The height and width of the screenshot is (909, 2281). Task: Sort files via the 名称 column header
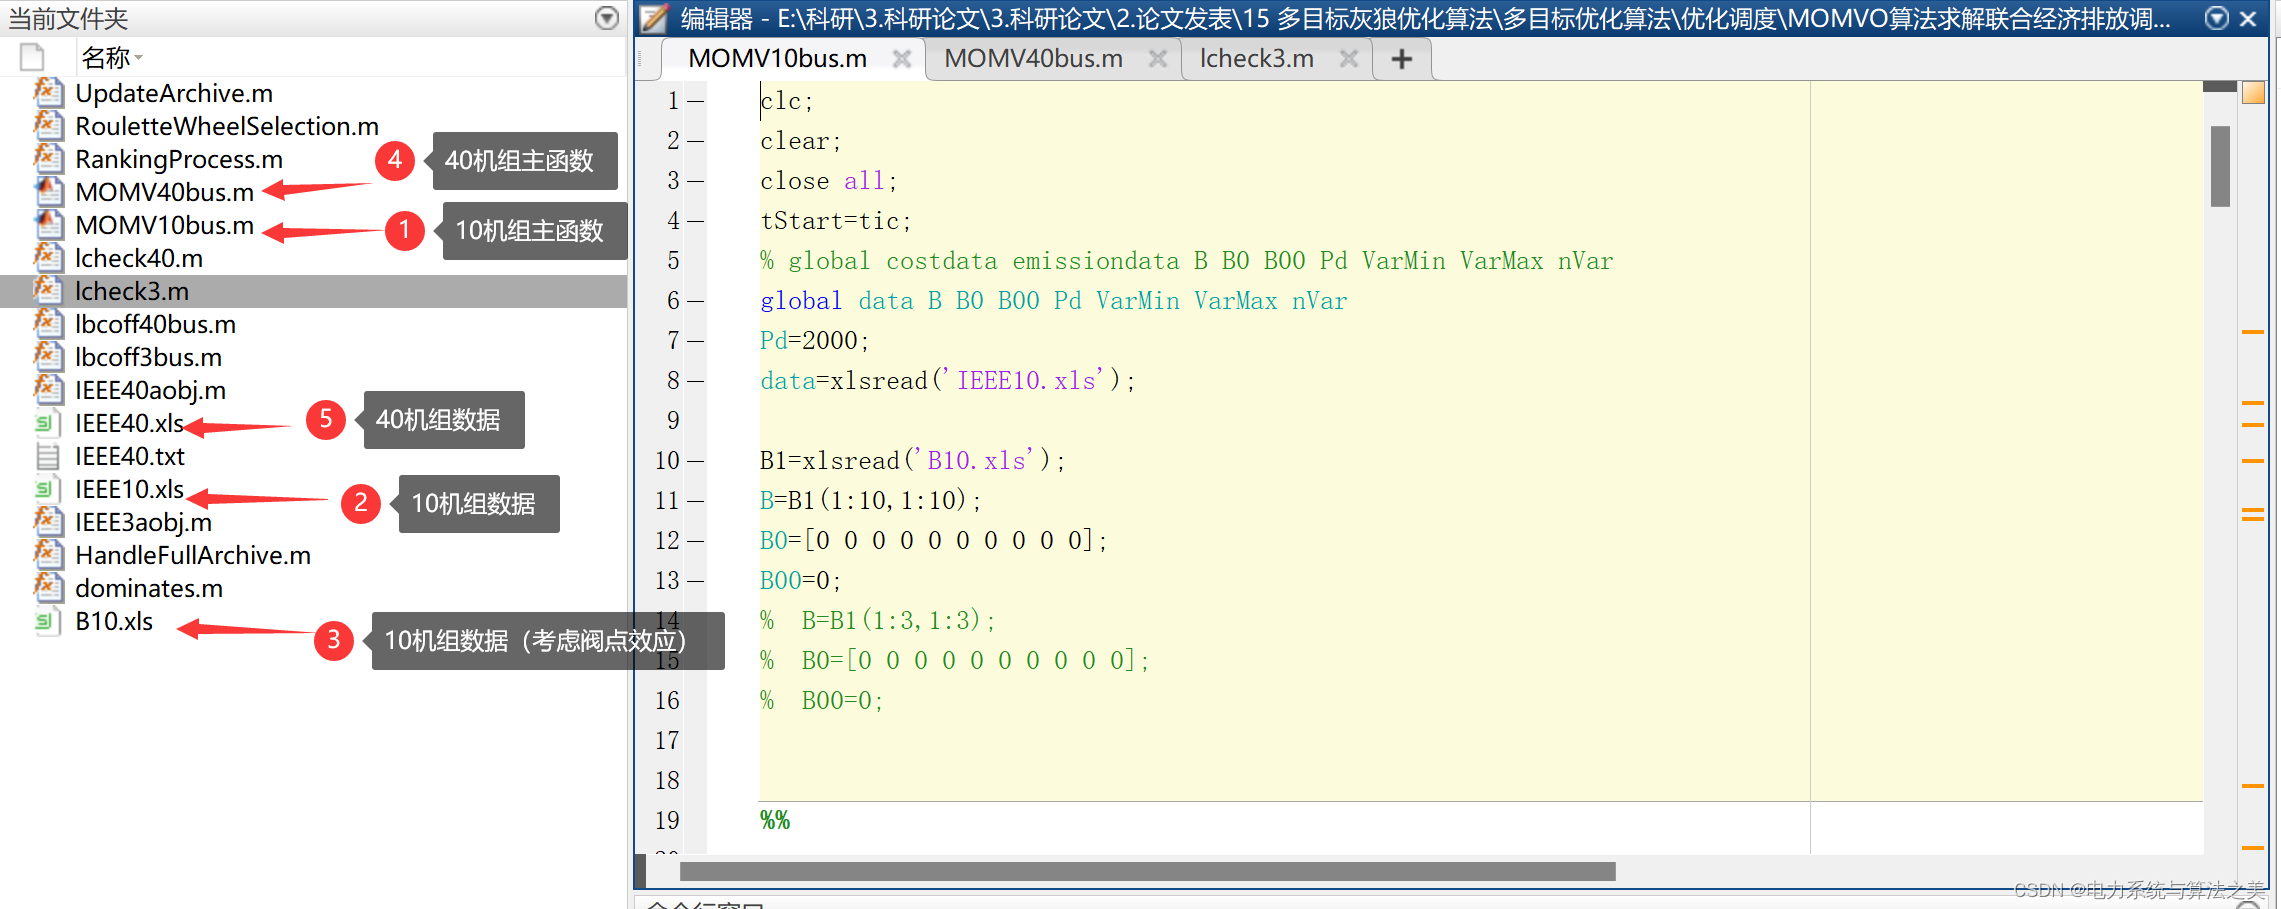tap(112, 58)
